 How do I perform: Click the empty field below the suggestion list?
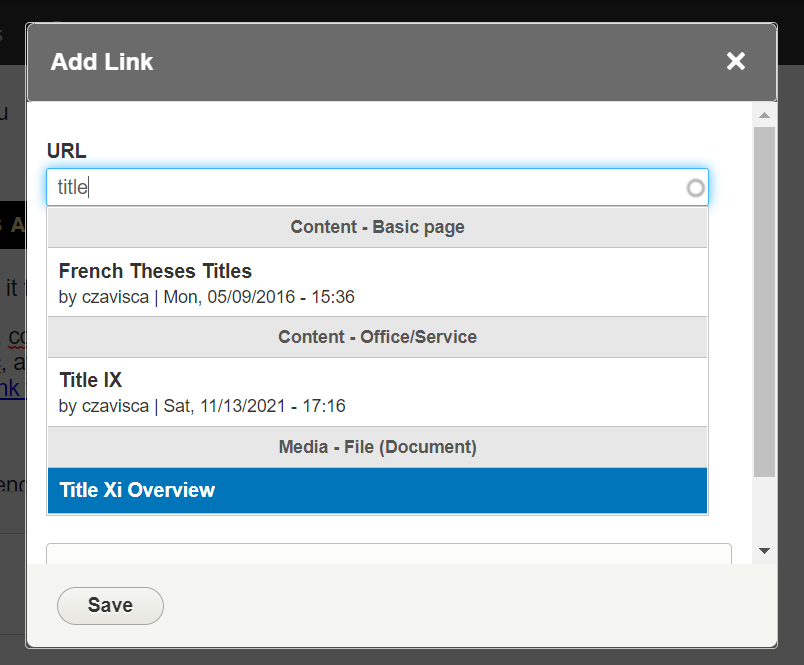coord(388,553)
